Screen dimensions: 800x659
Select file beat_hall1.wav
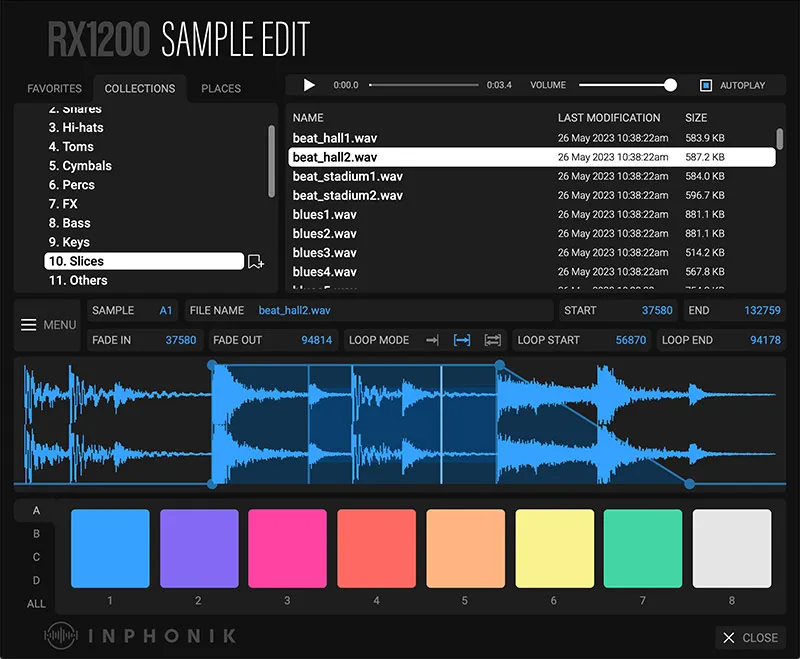pyautogui.click(x=532, y=138)
